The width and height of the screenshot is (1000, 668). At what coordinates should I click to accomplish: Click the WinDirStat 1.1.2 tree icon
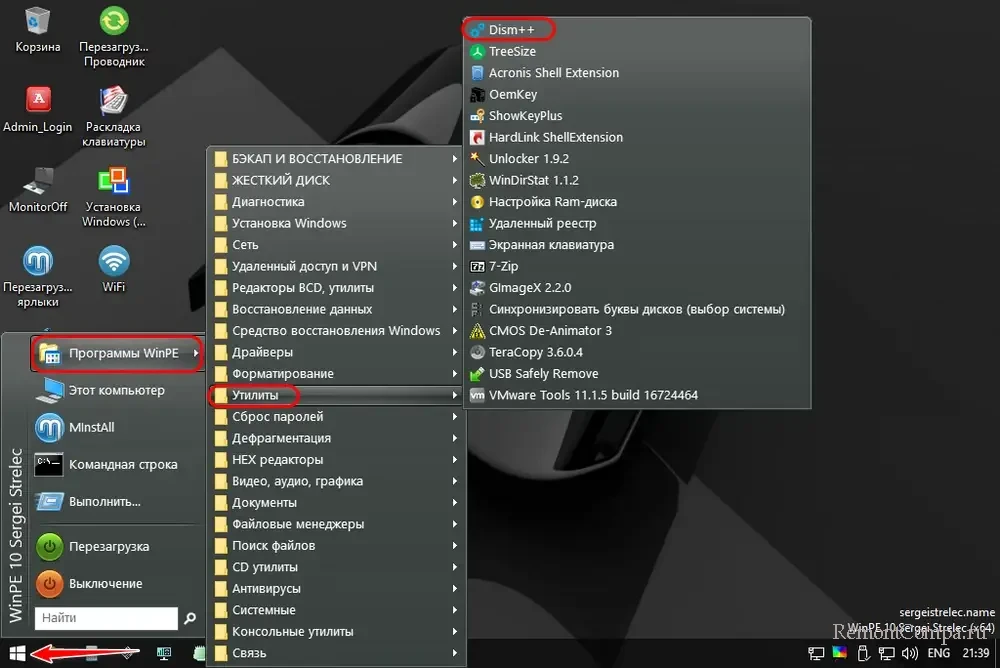(x=477, y=180)
